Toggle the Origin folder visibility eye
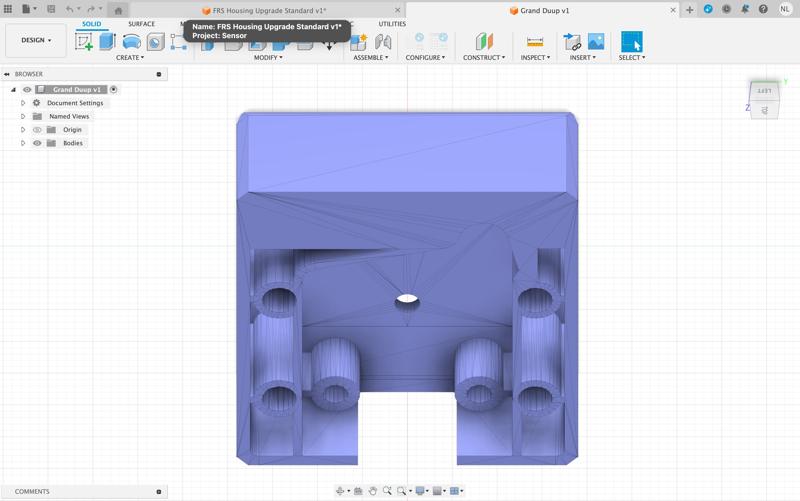800x501 pixels. (37, 130)
